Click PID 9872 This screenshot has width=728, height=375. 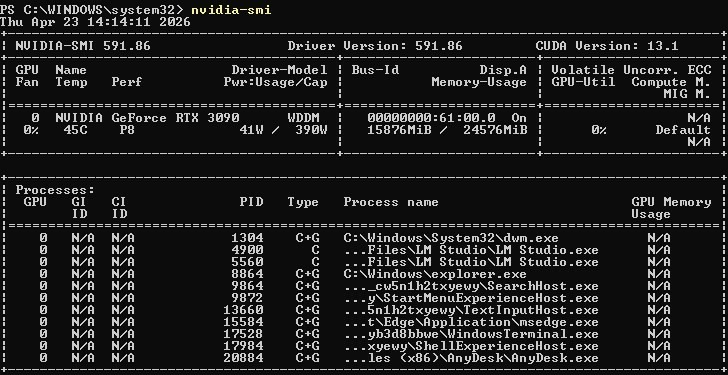coord(247,298)
